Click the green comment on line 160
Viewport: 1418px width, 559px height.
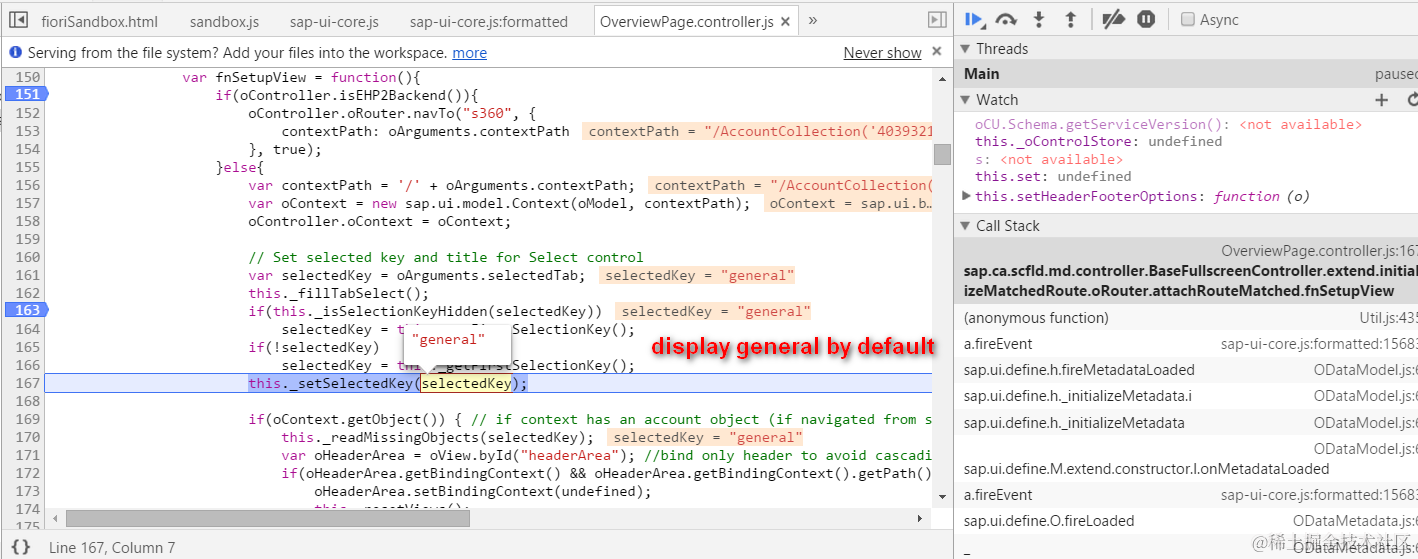tap(446, 257)
